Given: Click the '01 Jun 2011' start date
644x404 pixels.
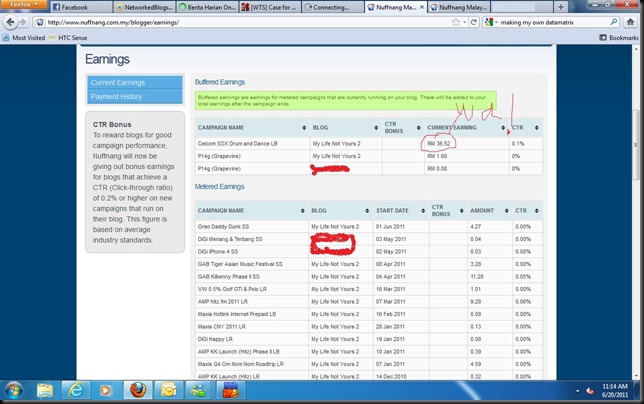Looking at the screenshot, I should (x=390, y=227).
